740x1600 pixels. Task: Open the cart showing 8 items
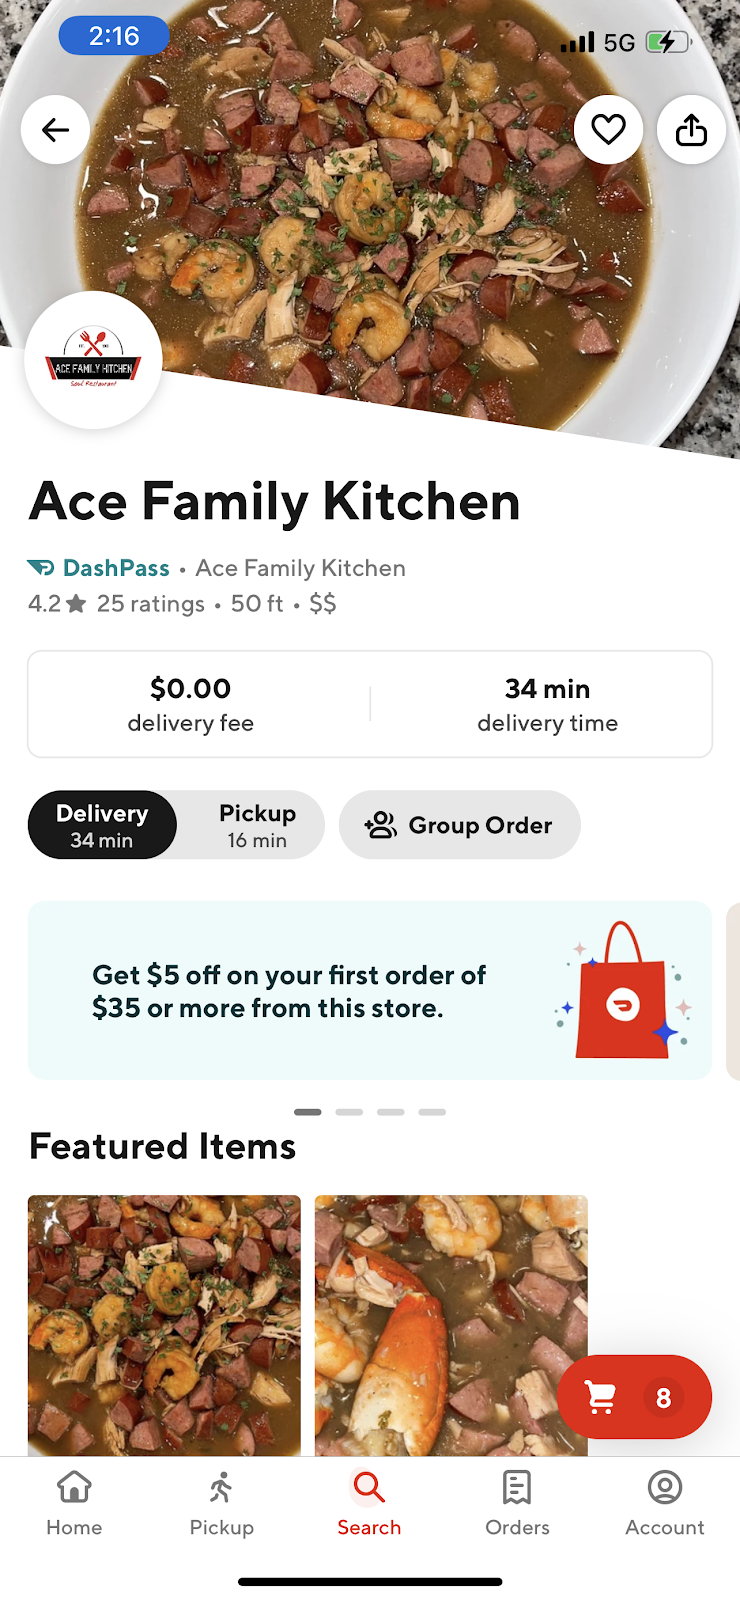[x=634, y=1397]
